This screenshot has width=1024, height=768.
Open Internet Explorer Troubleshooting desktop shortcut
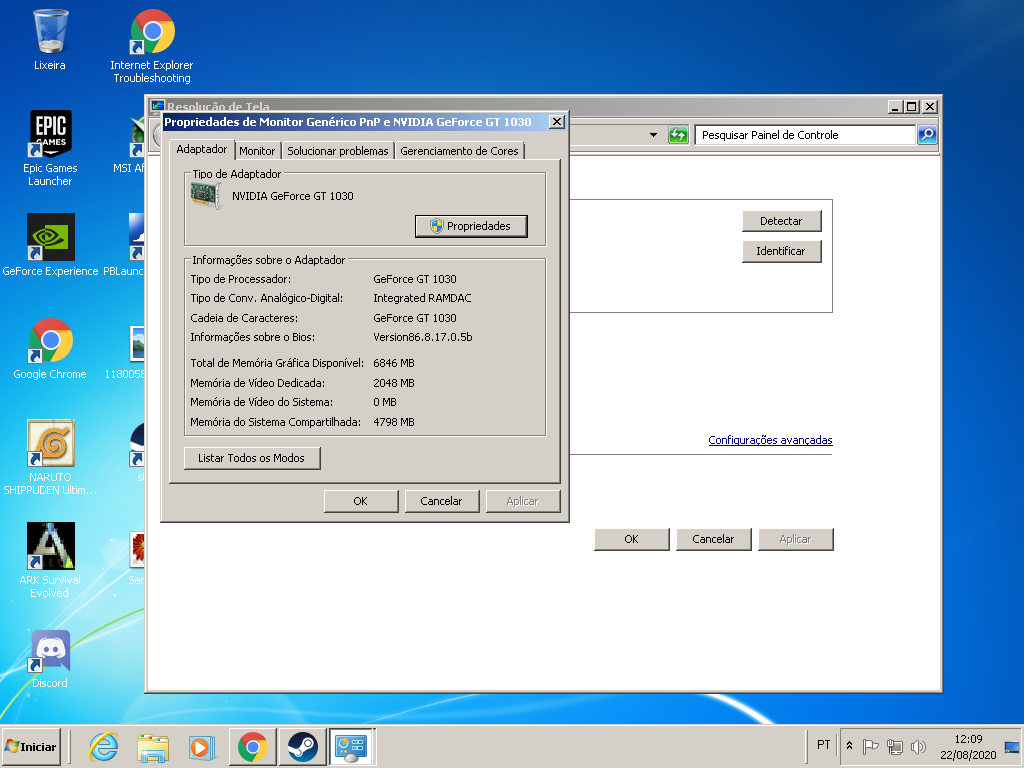pyautogui.click(x=152, y=46)
